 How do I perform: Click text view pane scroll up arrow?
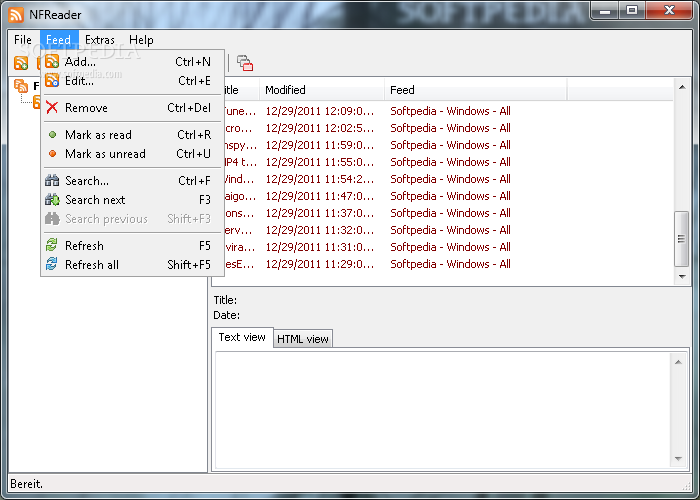point(678,362)
